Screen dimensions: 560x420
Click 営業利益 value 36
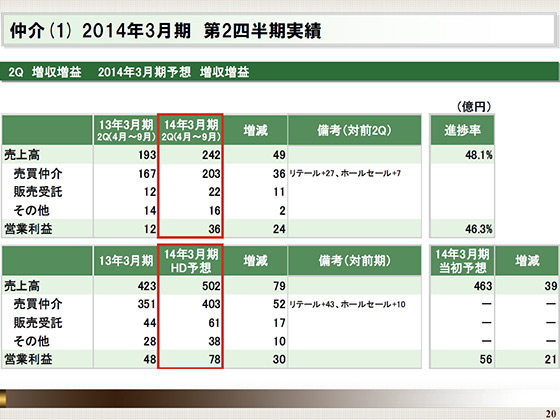click(214, 229)
